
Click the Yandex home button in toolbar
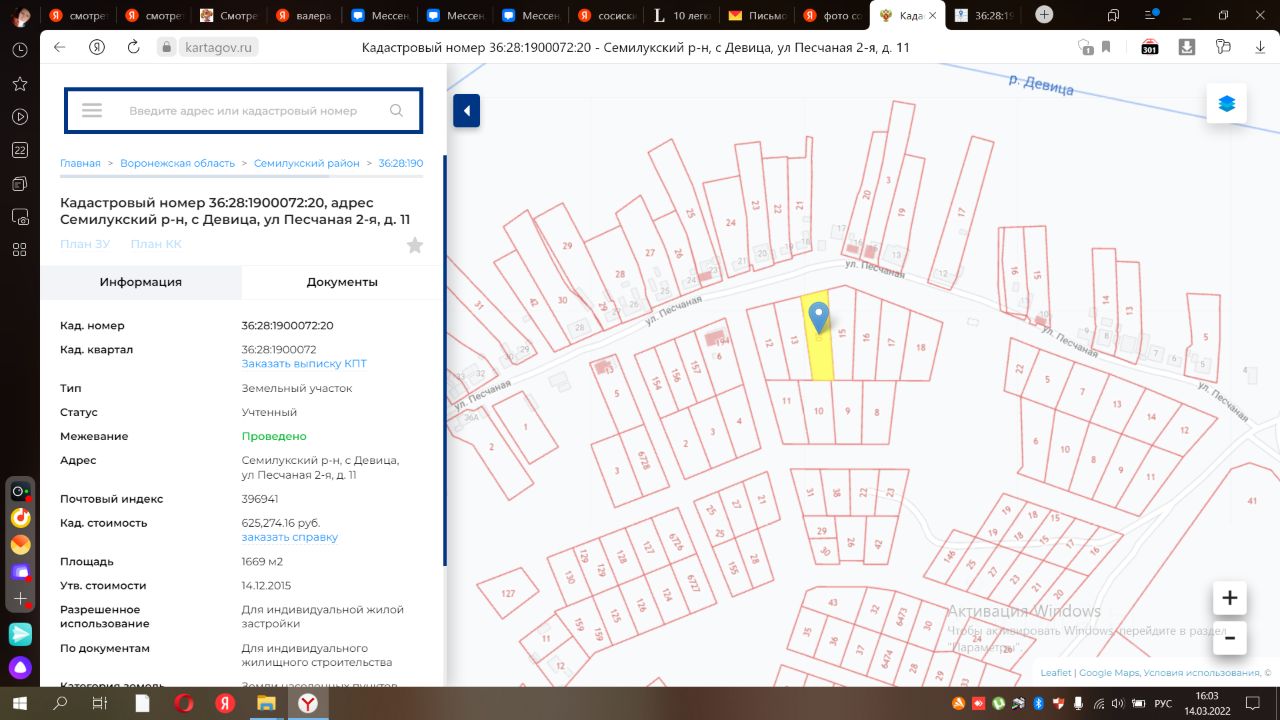pyautogui.click(x=97, y=47)
